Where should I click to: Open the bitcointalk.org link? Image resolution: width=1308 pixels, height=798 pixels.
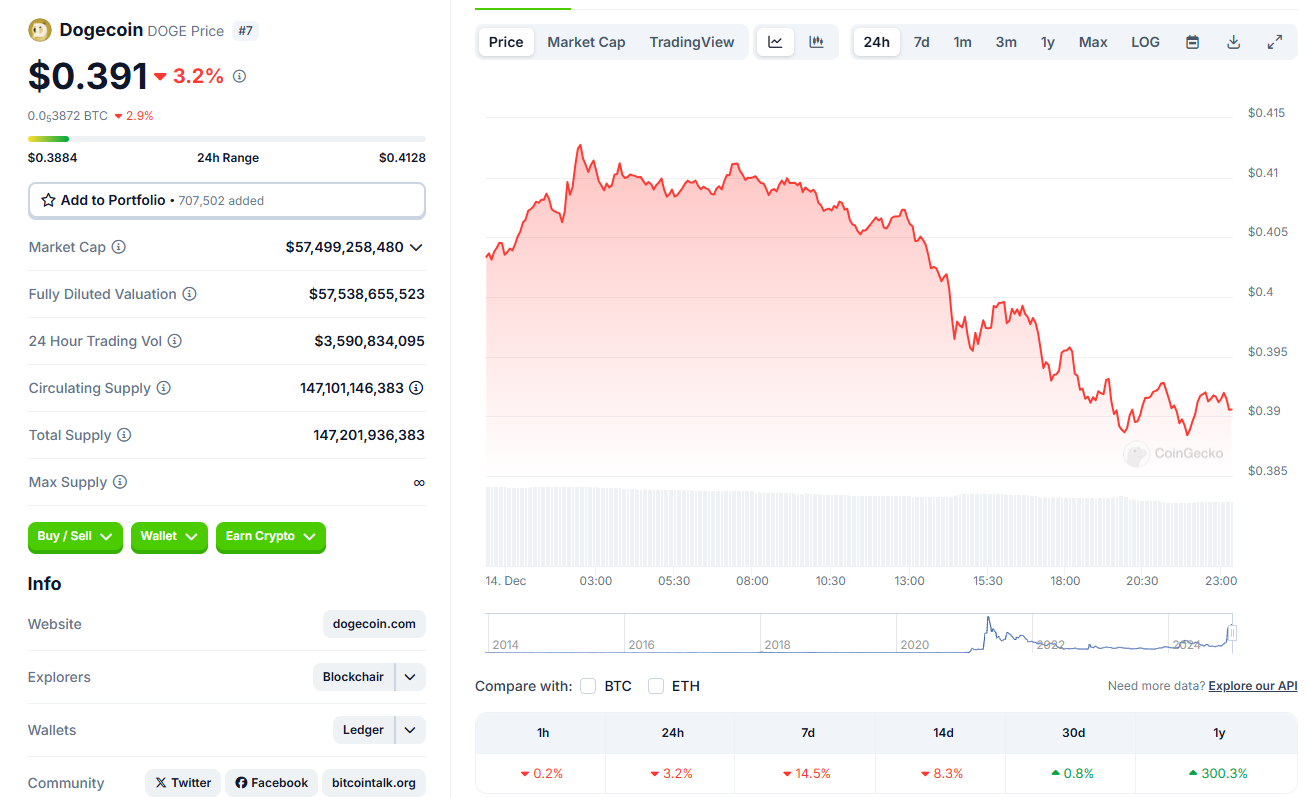point(374,783)
